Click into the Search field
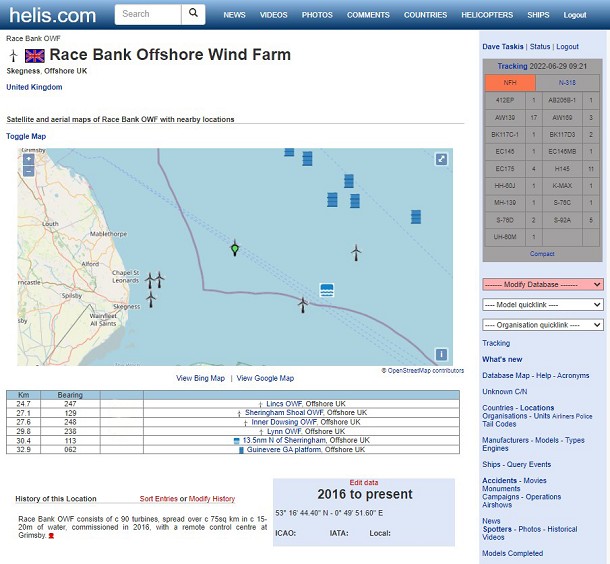 point(148,14)
